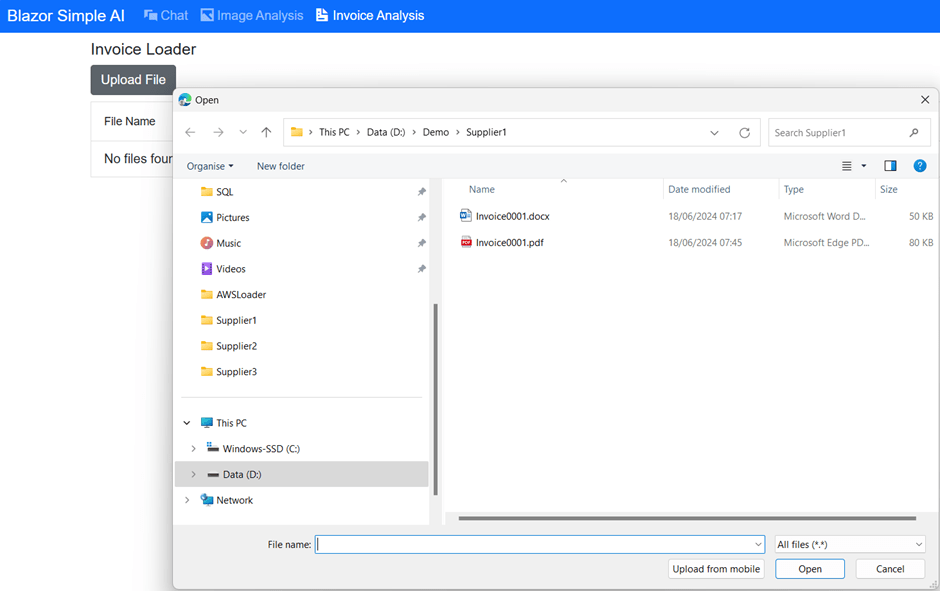
Task: Click the Upload from mobile button
Action: 716,569
